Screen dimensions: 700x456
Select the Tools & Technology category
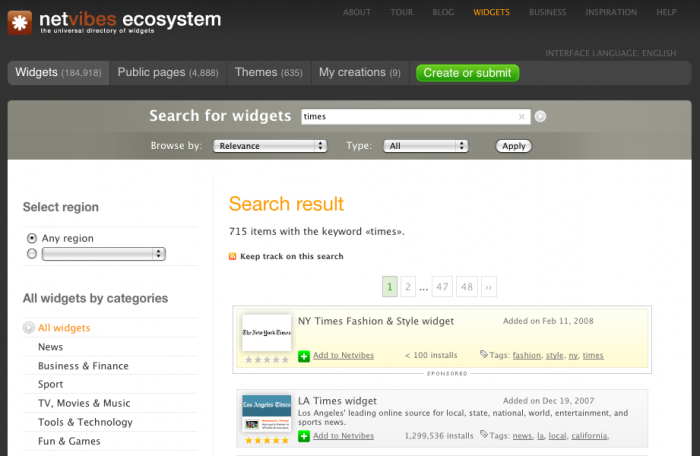click(85, 423)
